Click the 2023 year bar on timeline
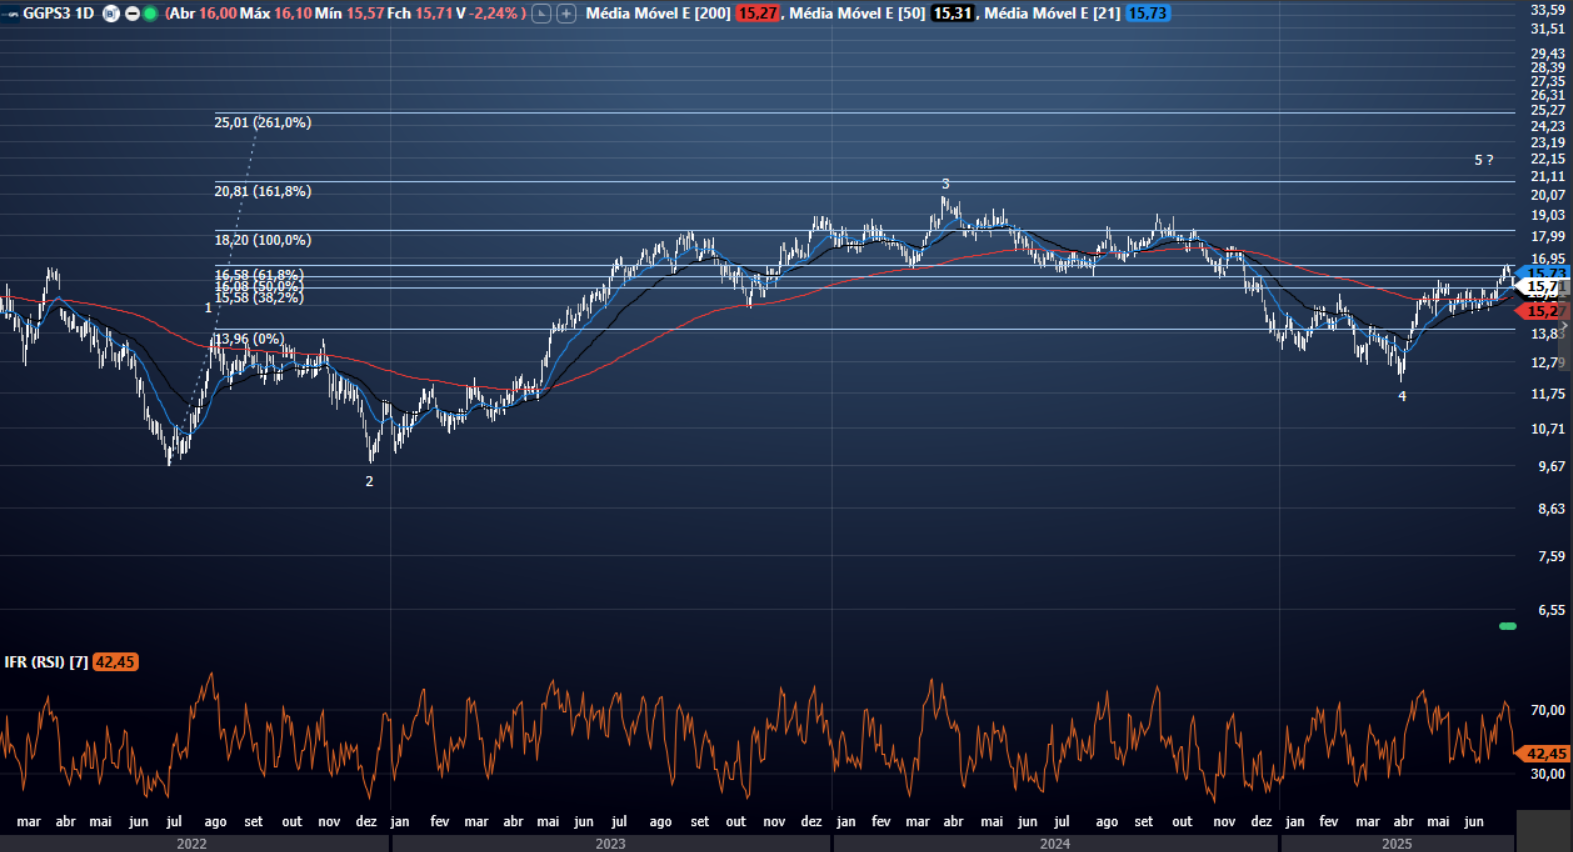The image size is (1573, 852). click(610, 844)
